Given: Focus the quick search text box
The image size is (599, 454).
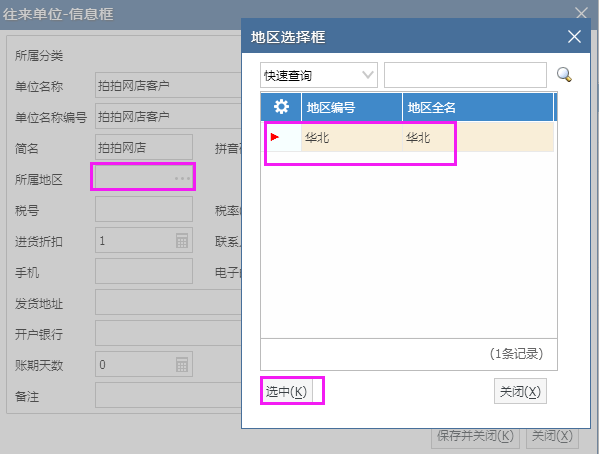Looking at the screenshot, I should pyautogui.click(x=465, y=75).
